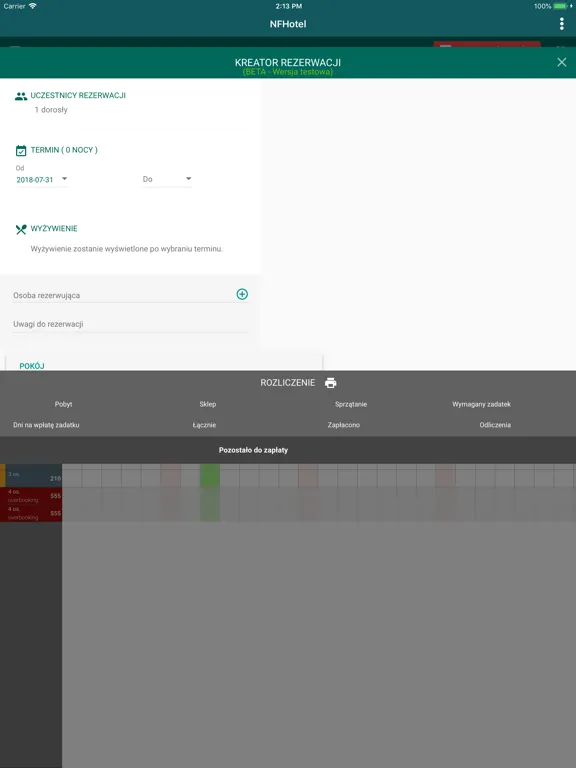Click the Odliczenia label
The image size is (576, 768).
pyautogui.click(x=495, y=425)
